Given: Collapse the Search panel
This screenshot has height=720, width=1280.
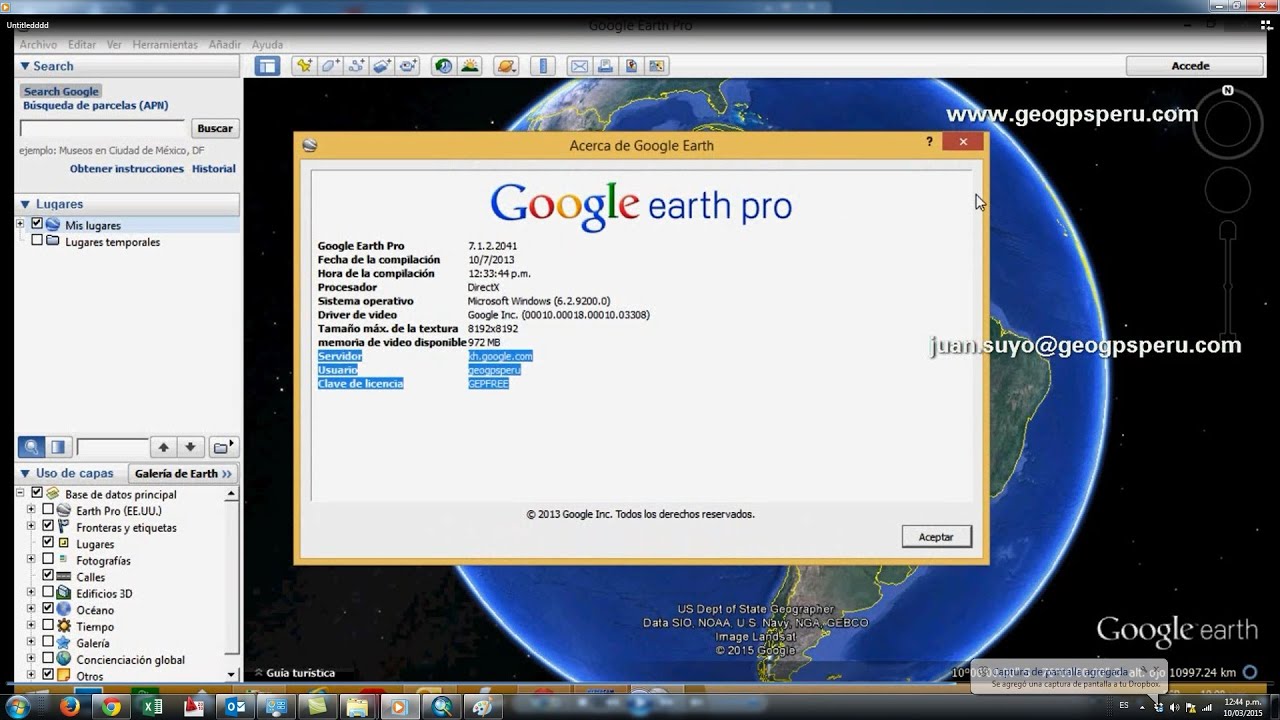Looking at the screenshot, I should click(24, 66).
